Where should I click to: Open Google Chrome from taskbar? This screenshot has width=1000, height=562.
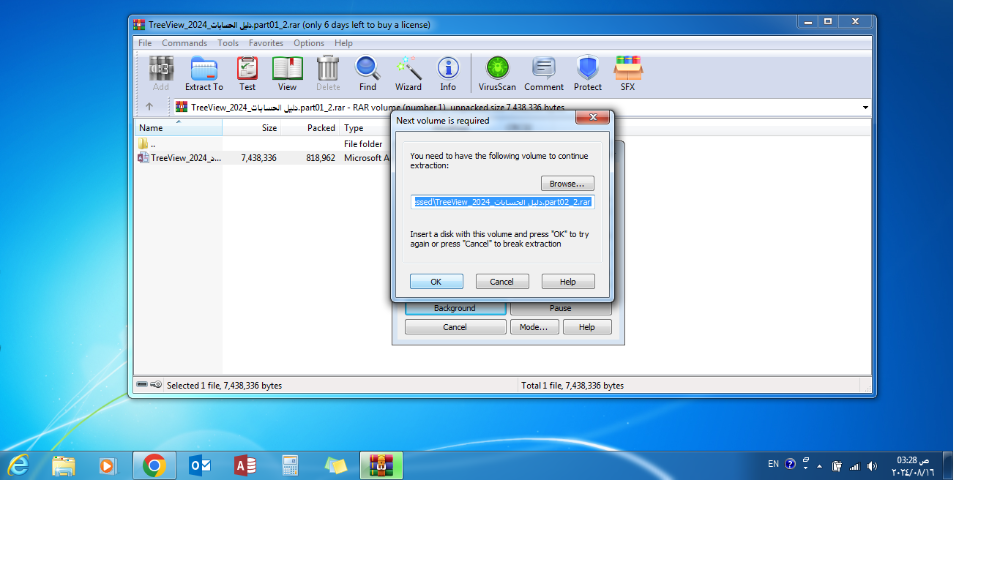[154, 466]
